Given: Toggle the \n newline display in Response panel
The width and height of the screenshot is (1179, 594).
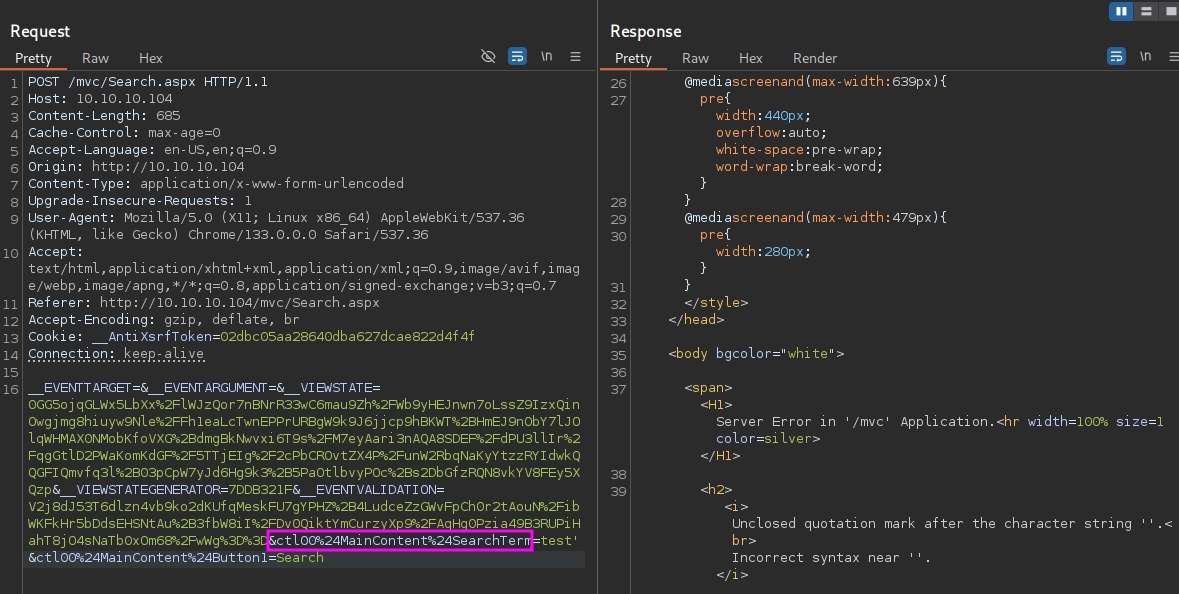Looking at the screenshot, I should coord(1145,56).
